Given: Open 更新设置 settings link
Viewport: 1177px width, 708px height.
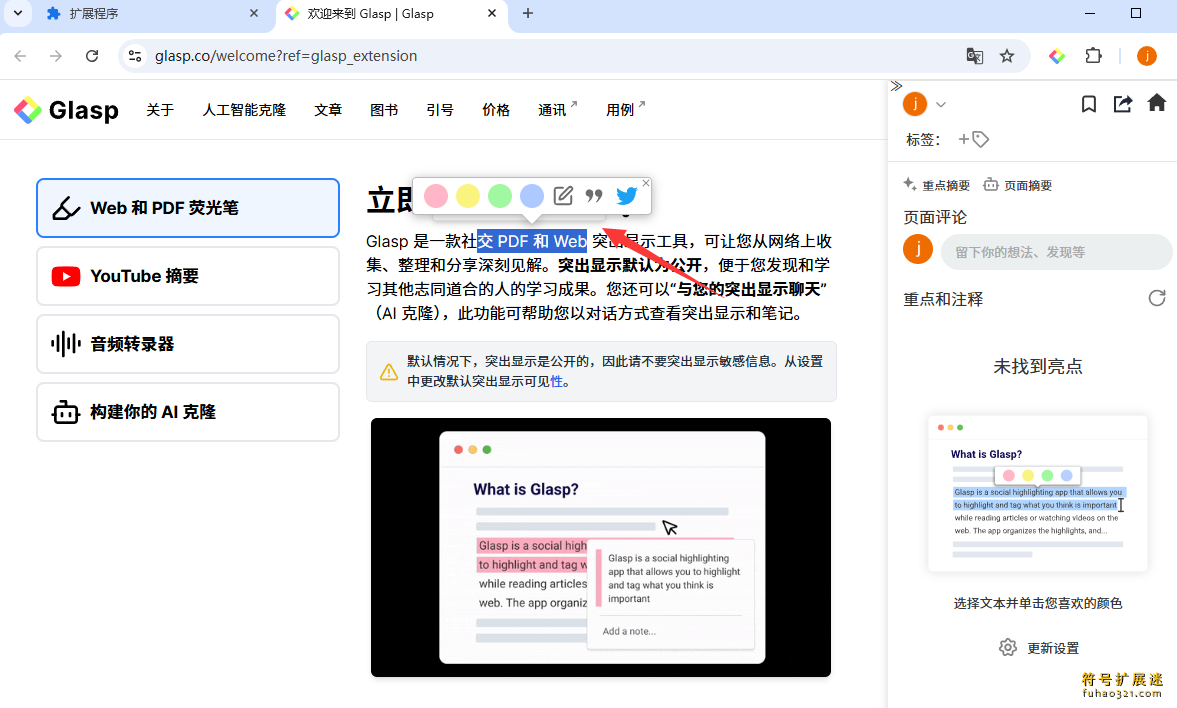Looking at the screenshot, I should click(x=1053, y=648).
